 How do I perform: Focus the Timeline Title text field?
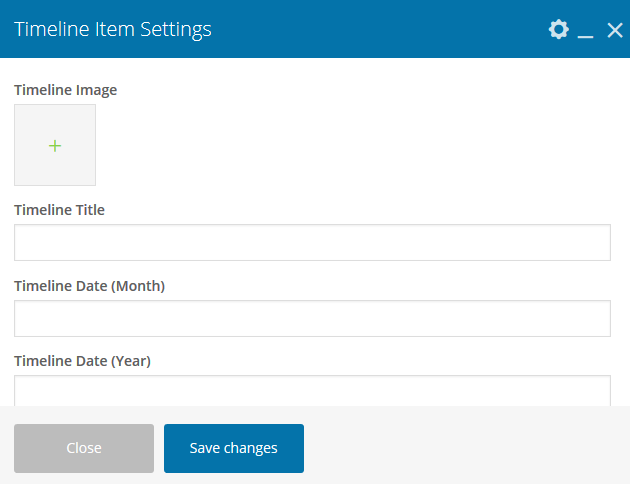[312, 243]
